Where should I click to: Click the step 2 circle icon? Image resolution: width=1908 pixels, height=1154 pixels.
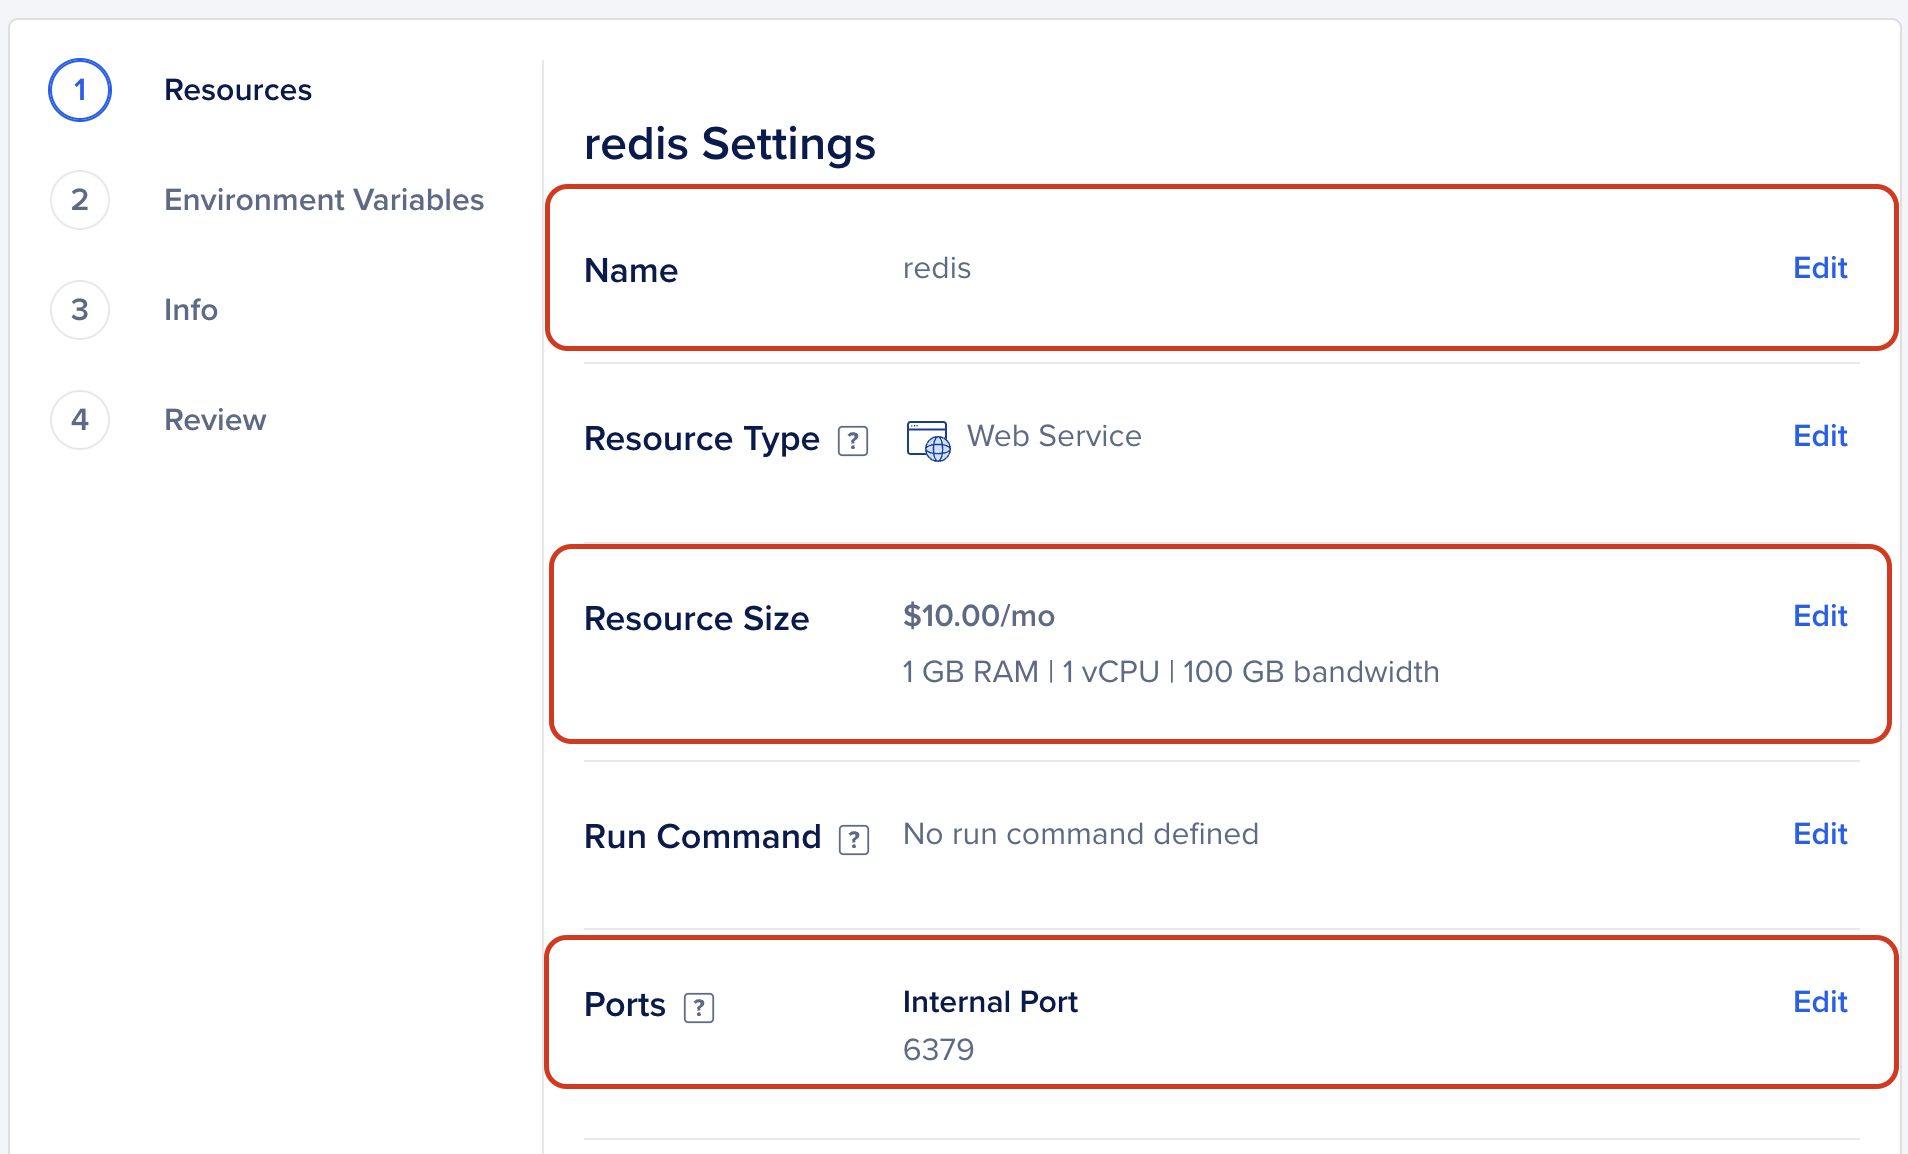point(80,200)
